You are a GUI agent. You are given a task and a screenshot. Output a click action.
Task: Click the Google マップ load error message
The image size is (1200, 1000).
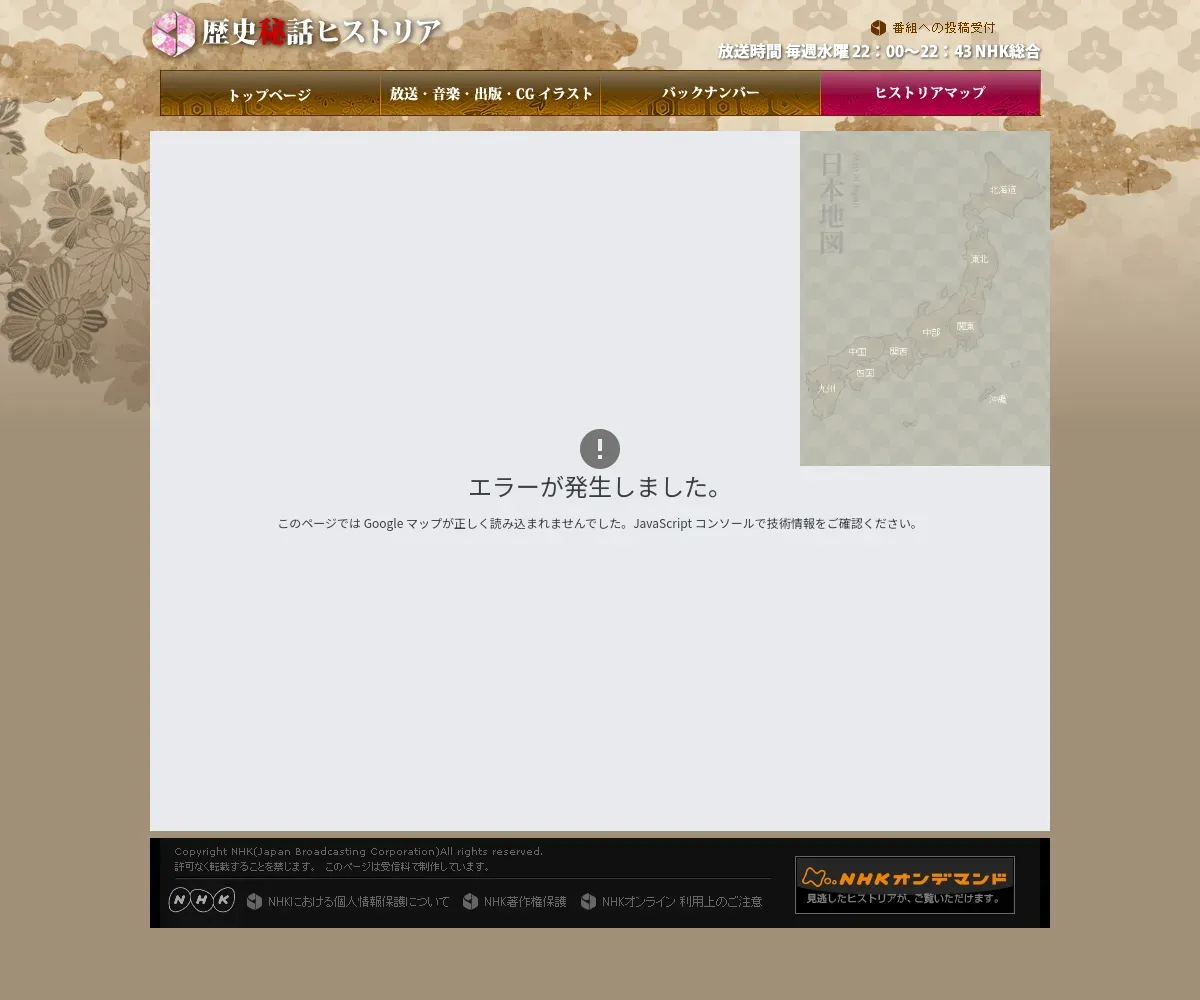599,523
